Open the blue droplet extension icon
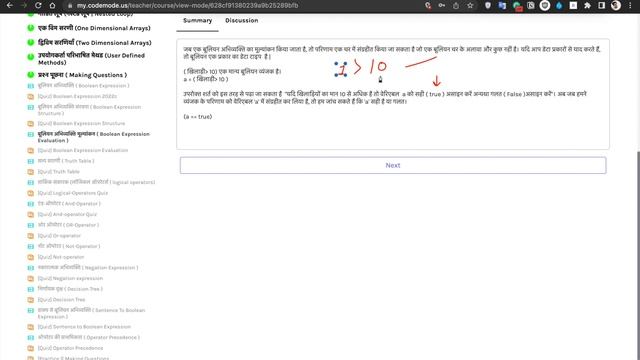 [x=559, y=5]
